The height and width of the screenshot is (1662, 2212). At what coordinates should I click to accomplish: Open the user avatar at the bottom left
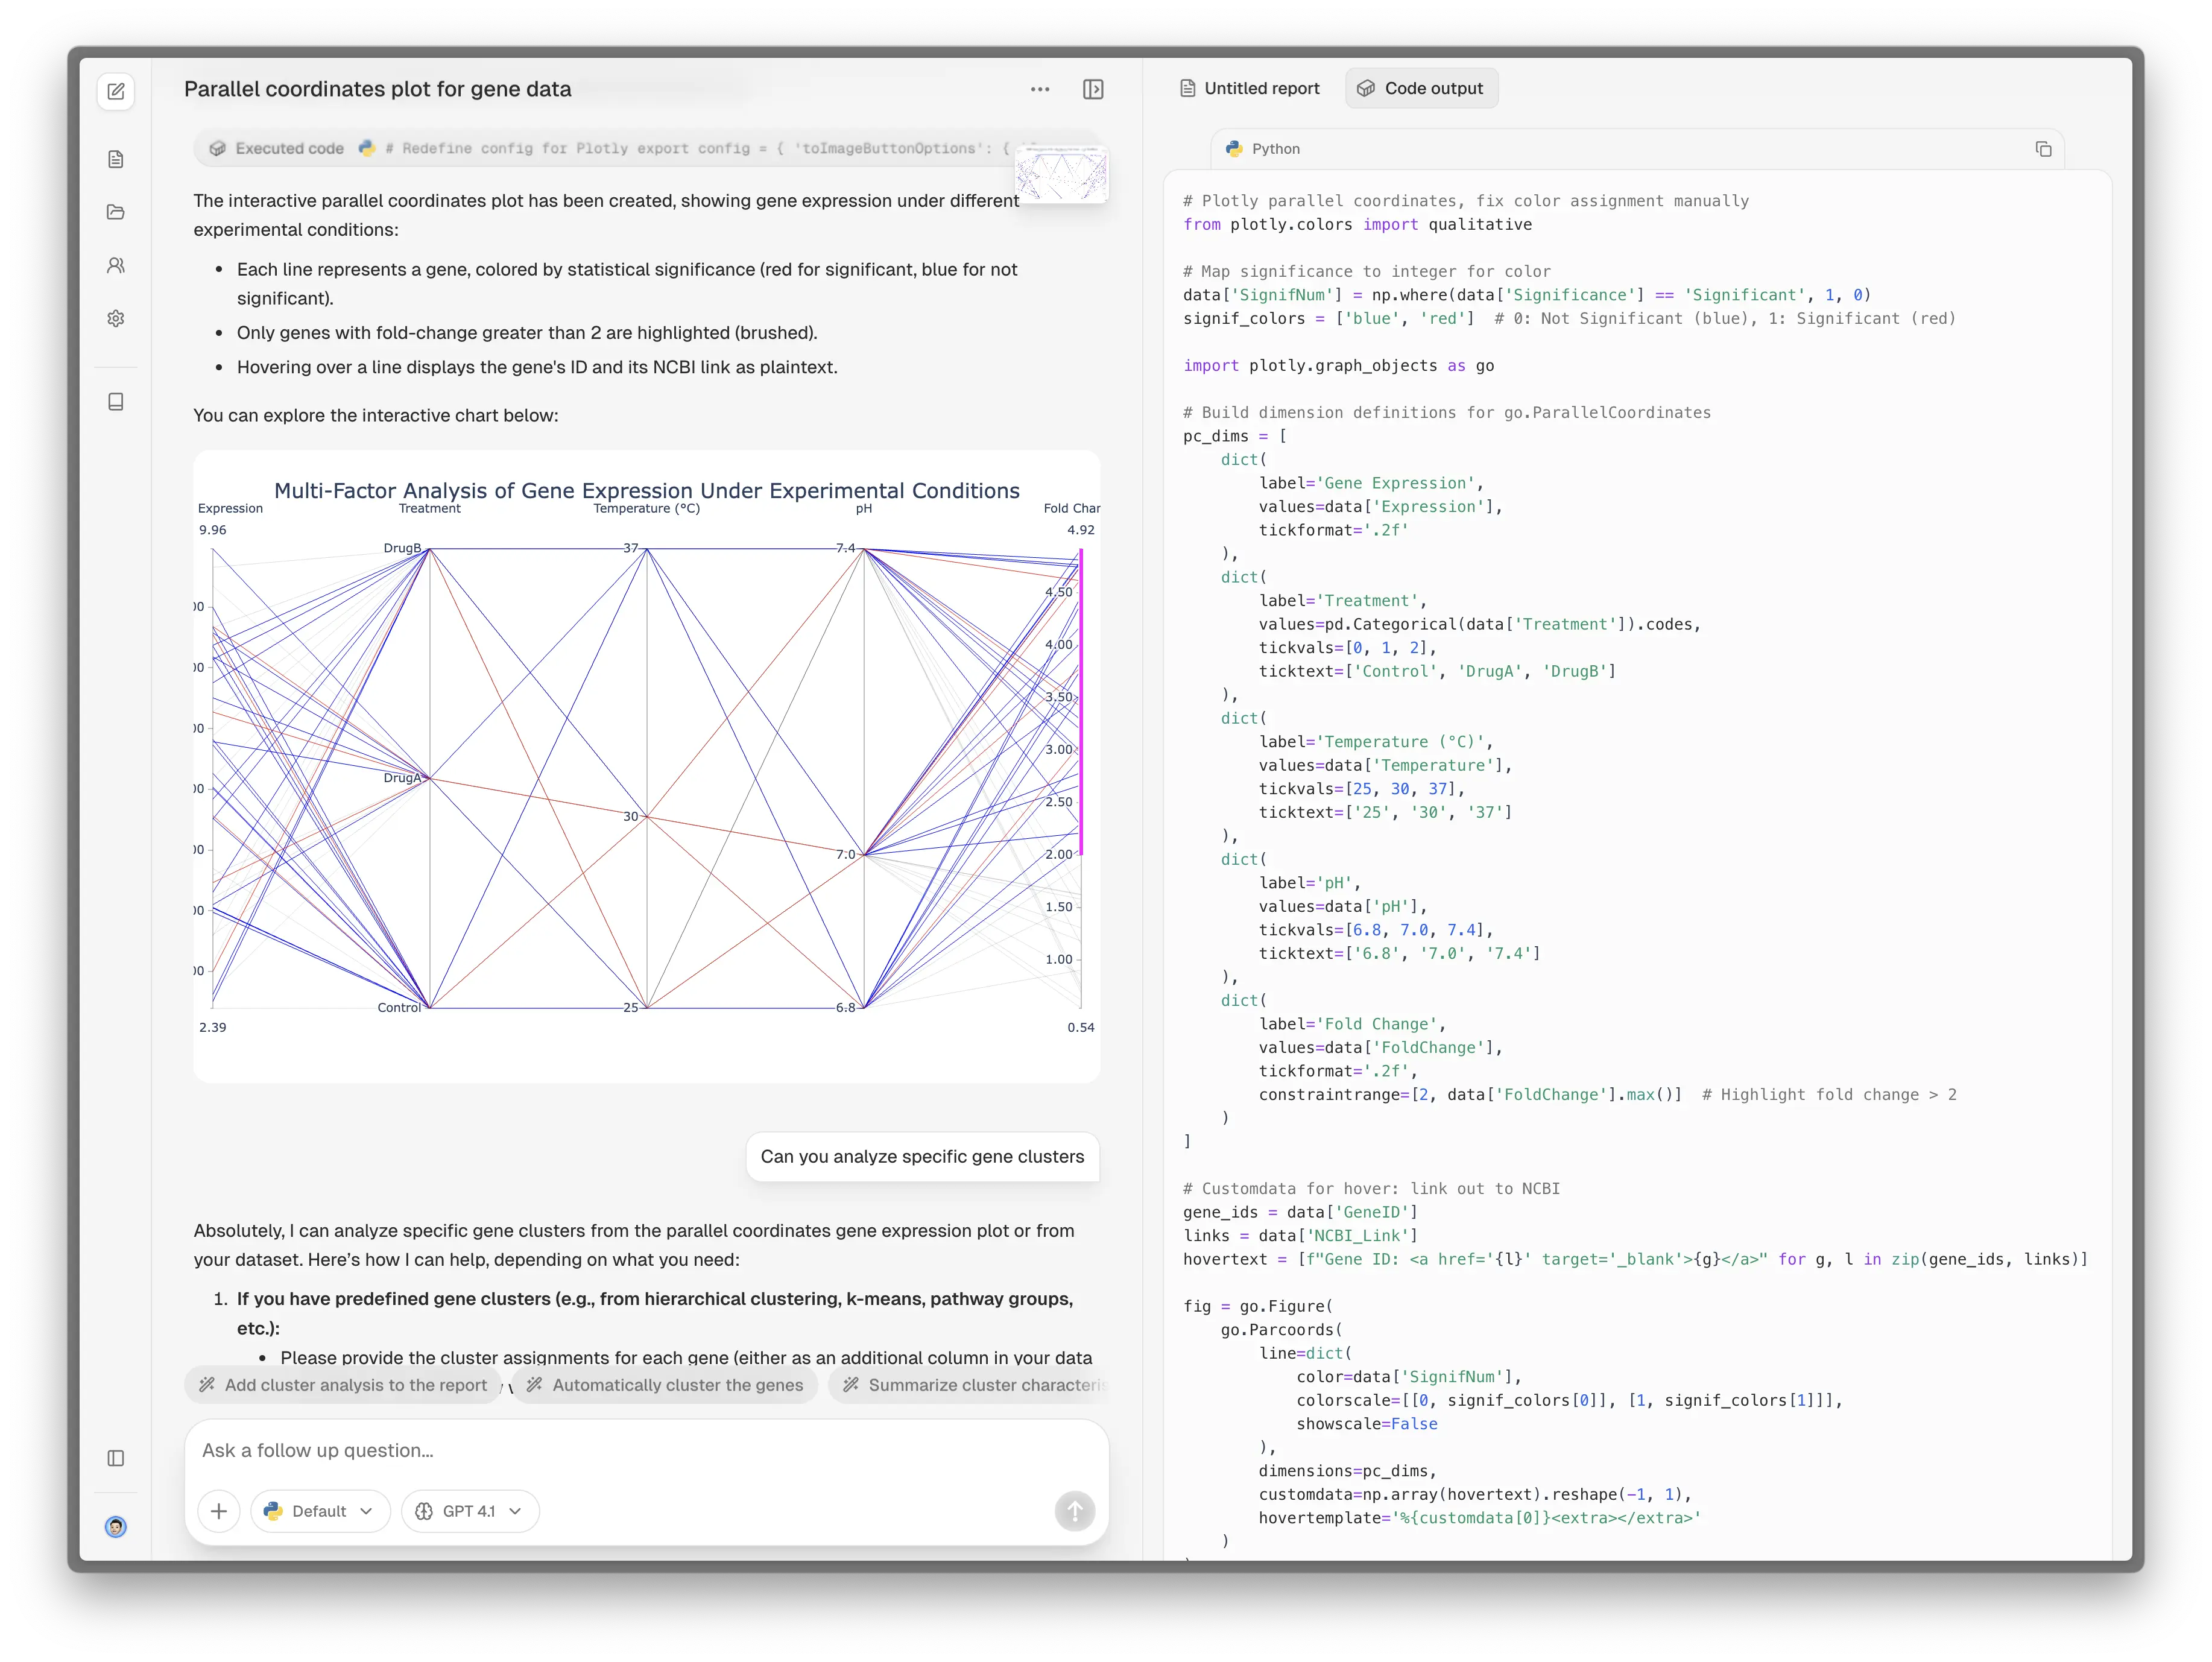[116, 1526]
